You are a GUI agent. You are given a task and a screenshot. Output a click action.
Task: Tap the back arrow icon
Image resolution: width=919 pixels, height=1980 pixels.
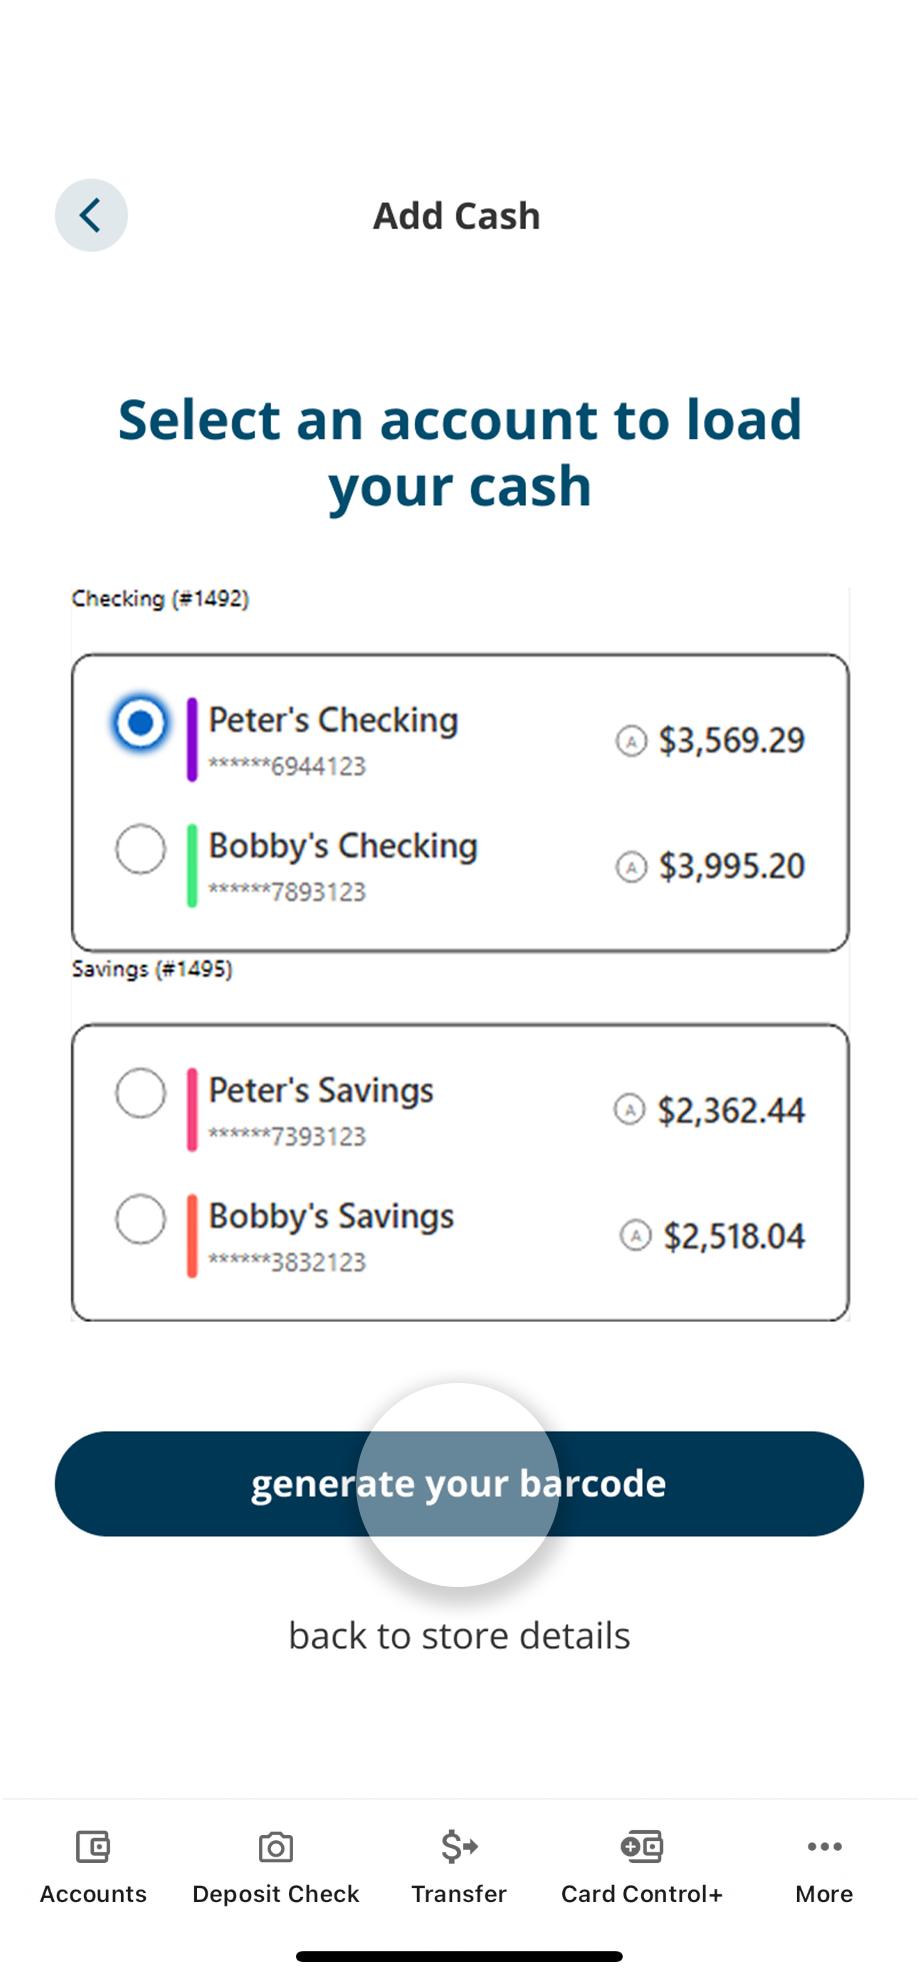coord(91,215)
